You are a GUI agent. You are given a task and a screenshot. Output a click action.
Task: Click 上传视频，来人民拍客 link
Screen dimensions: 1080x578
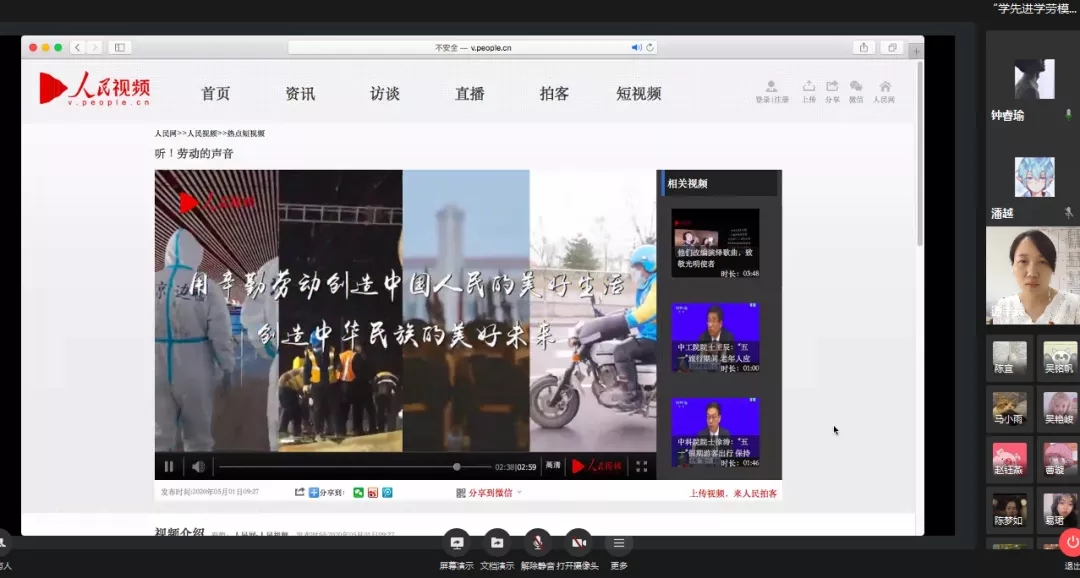pos(733,493)
